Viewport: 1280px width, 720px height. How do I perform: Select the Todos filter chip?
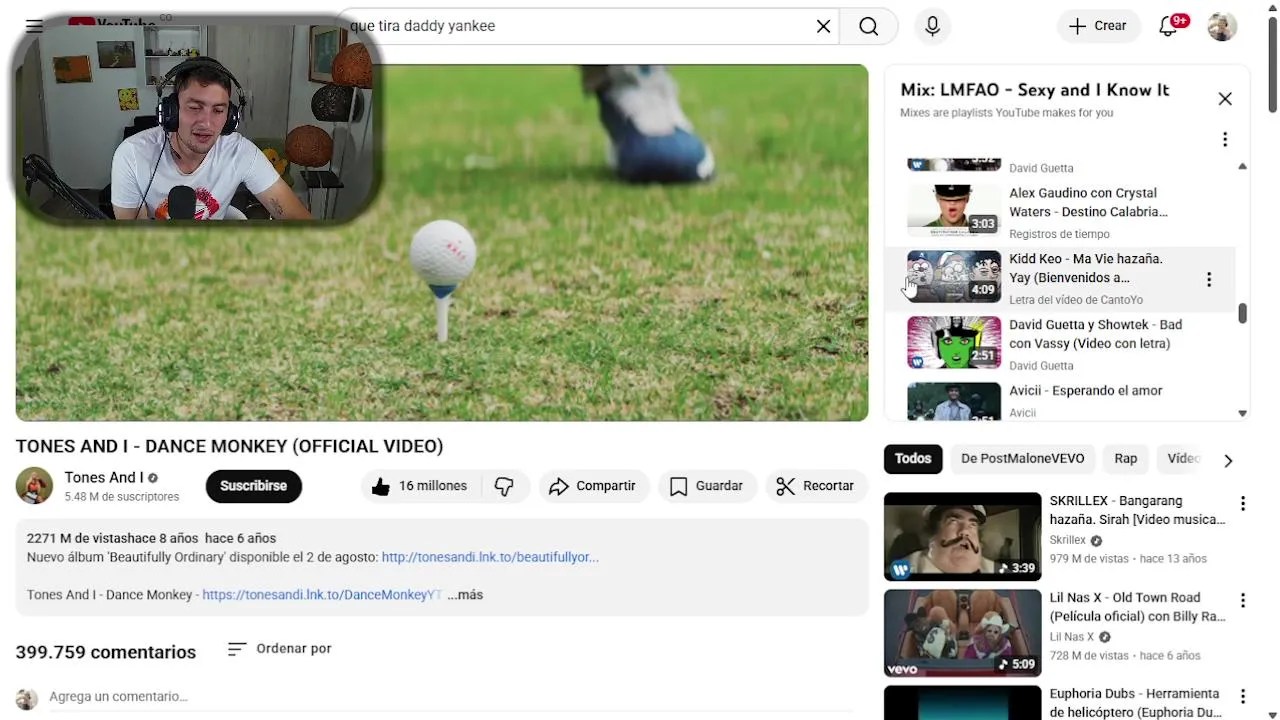click(912, 459)
